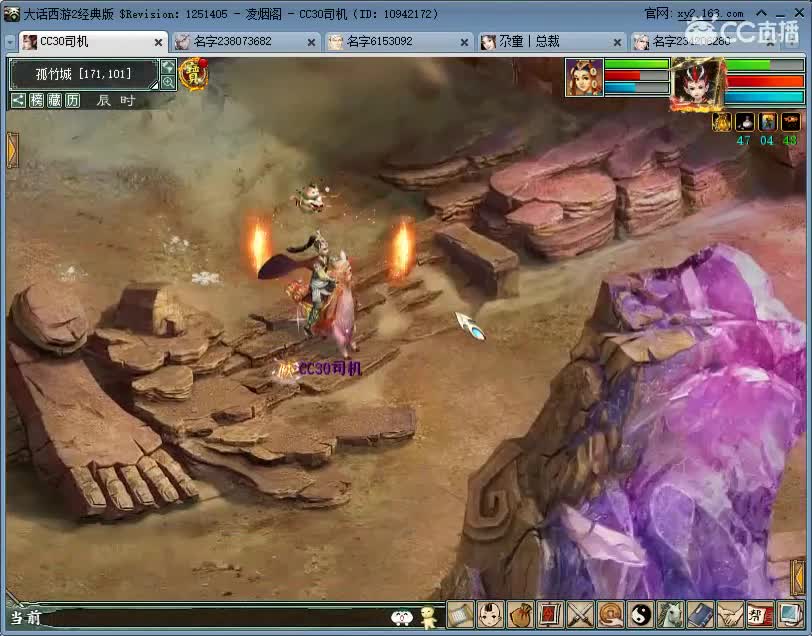Click the pet's blue mana bar
812x636 pixels.
pos(637,88)
